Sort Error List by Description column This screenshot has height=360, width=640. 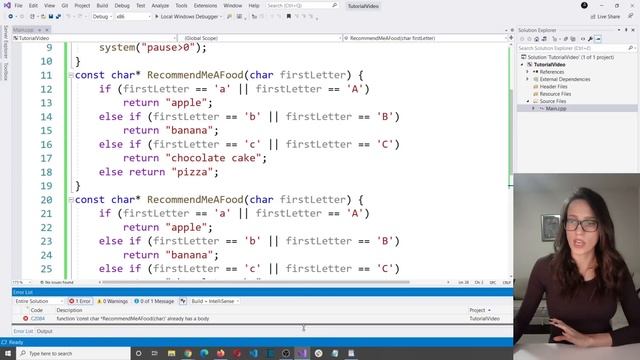coord(69,310)
